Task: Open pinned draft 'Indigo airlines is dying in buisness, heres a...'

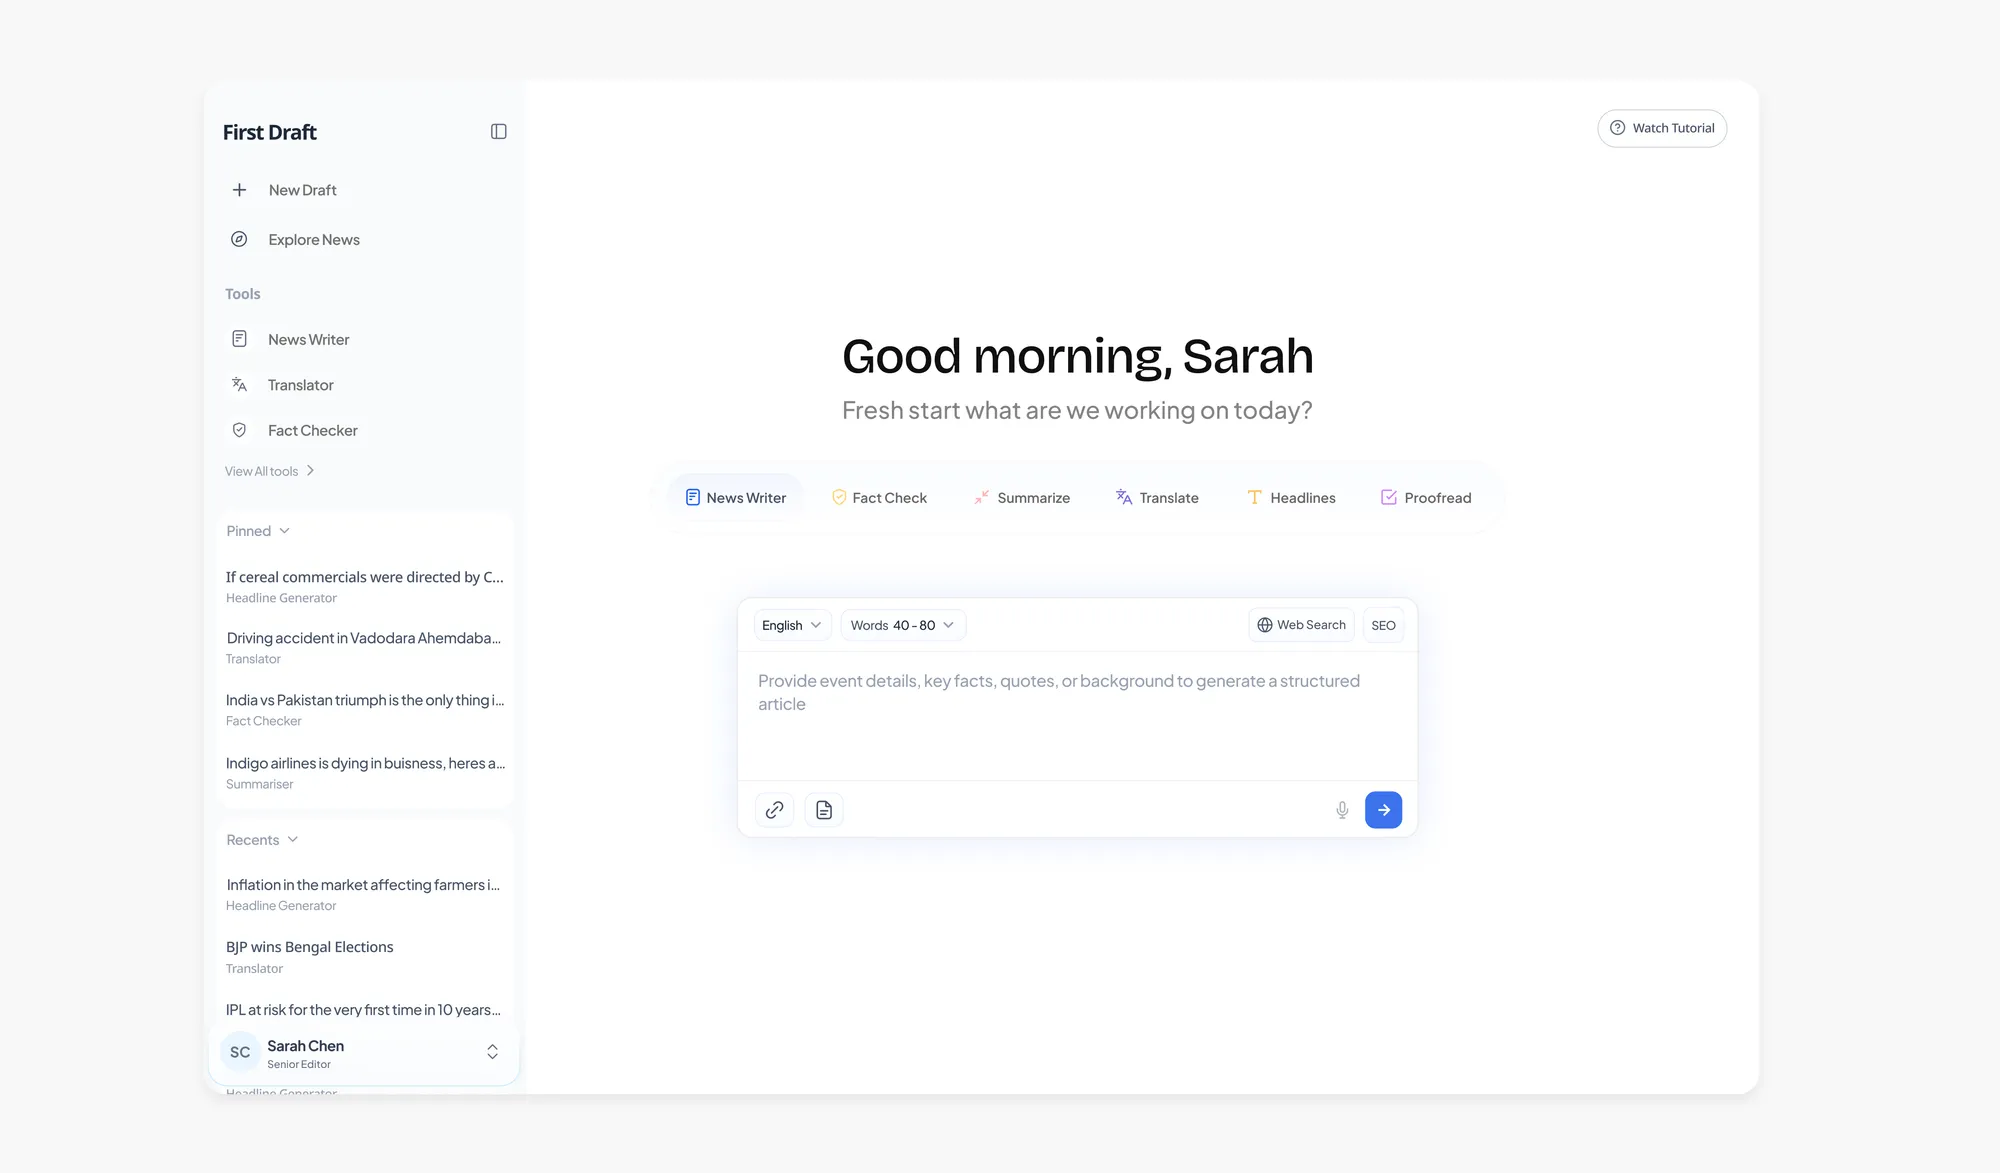Action: click(365, 773)
